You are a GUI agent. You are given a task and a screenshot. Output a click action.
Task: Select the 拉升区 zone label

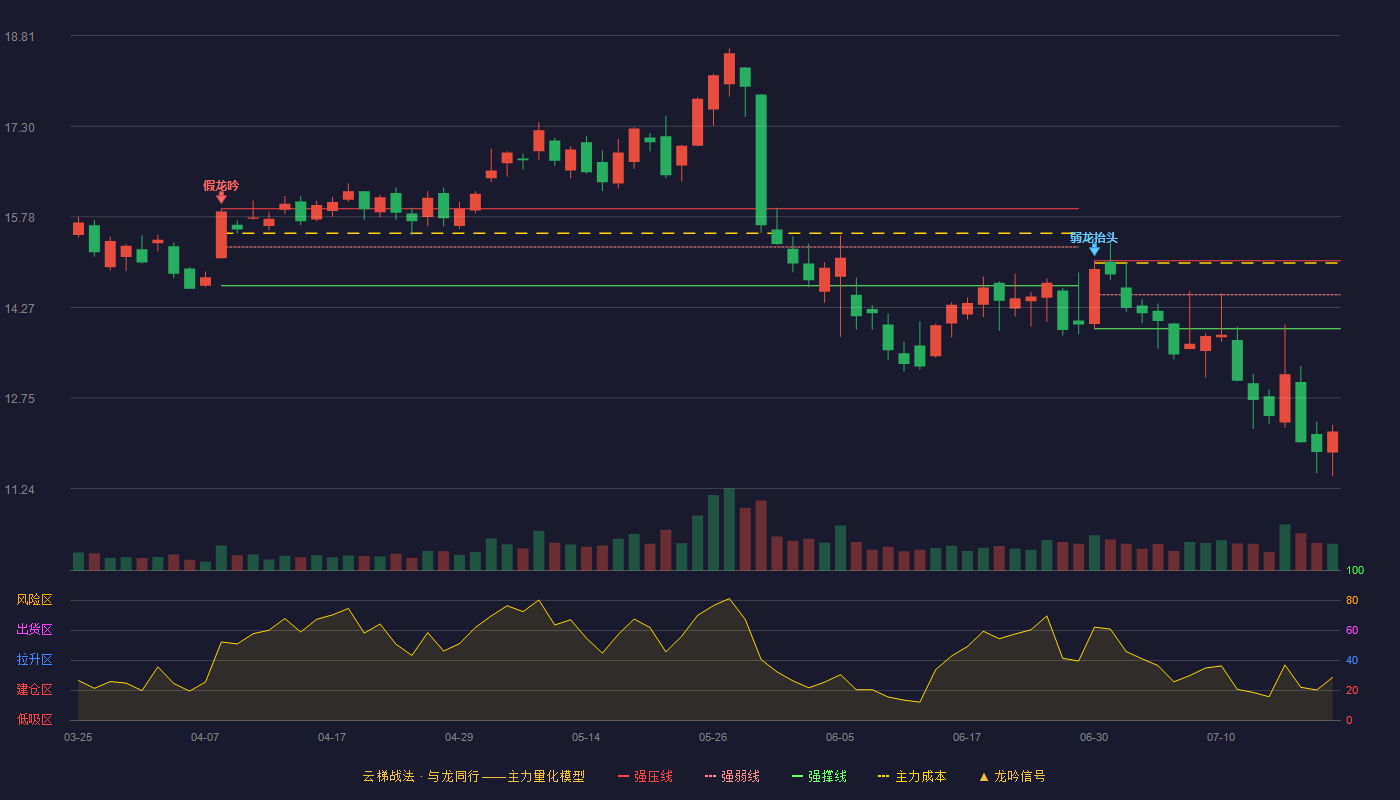34,660
